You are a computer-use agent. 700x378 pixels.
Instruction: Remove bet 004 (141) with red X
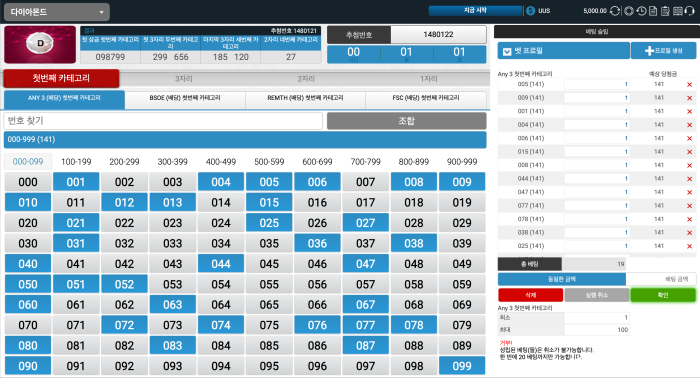689,125
